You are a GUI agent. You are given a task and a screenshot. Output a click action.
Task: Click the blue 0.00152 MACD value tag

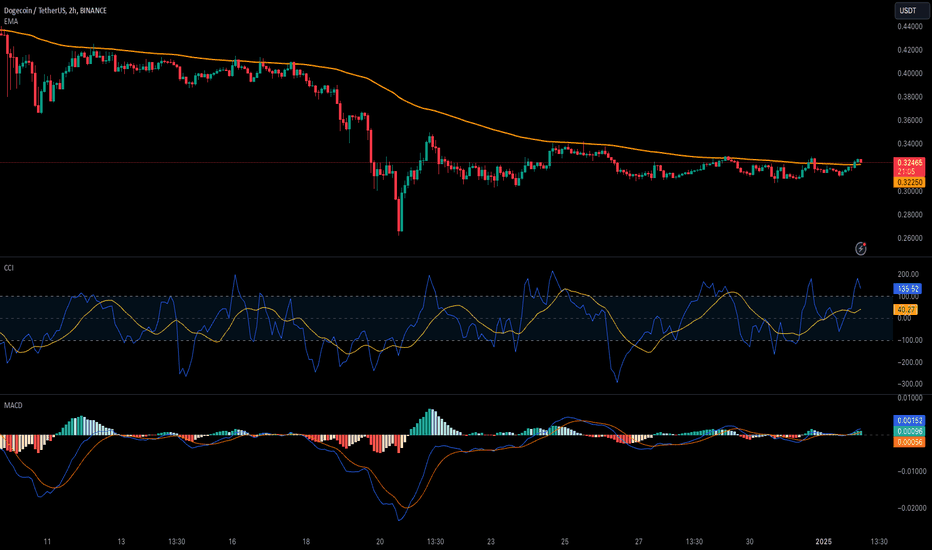pos(909,421)
